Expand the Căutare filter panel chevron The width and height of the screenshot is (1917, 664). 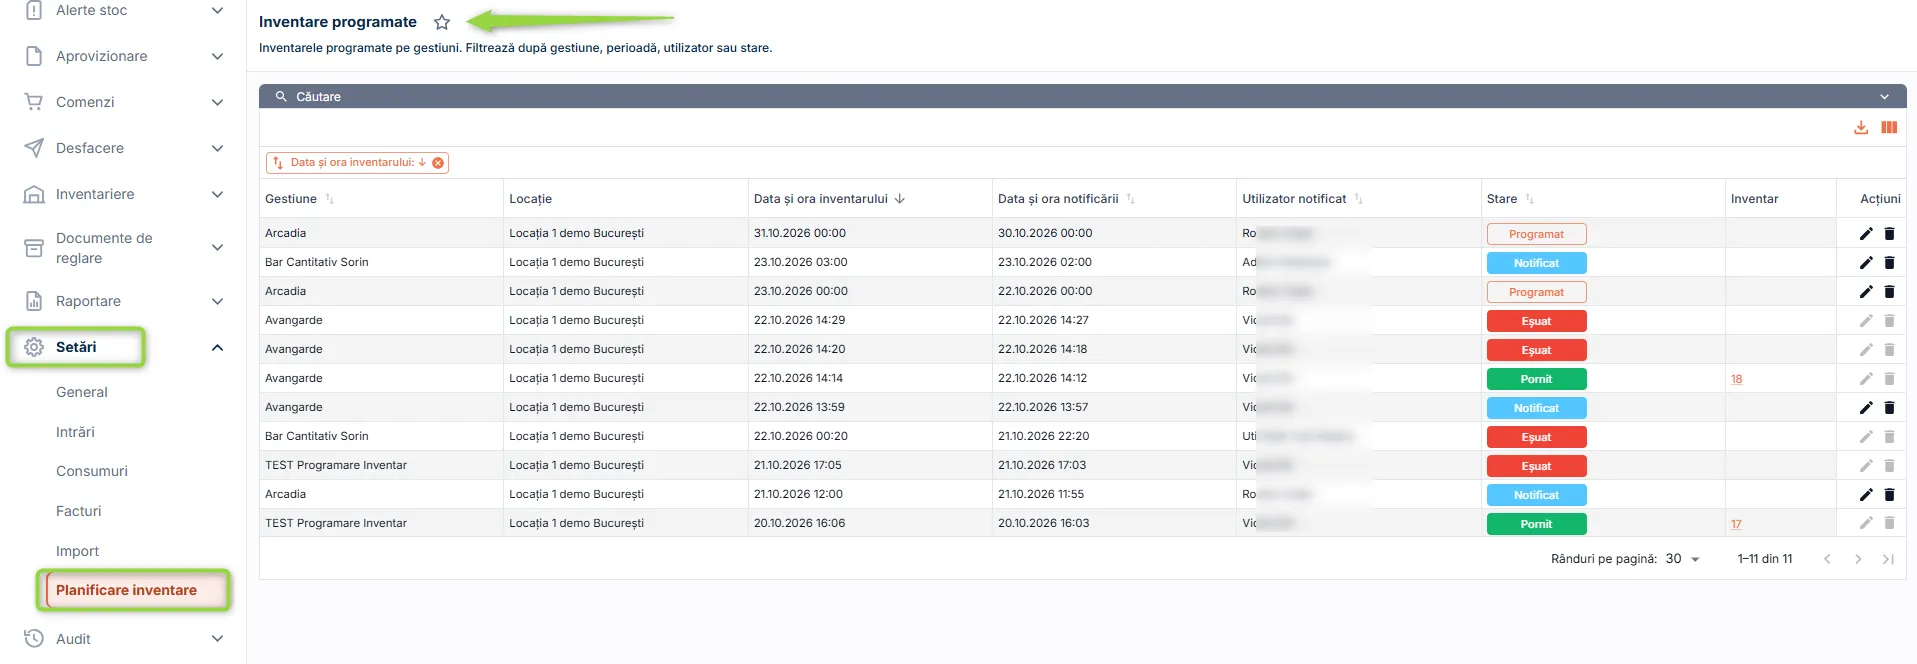(x=1884, y=97)
